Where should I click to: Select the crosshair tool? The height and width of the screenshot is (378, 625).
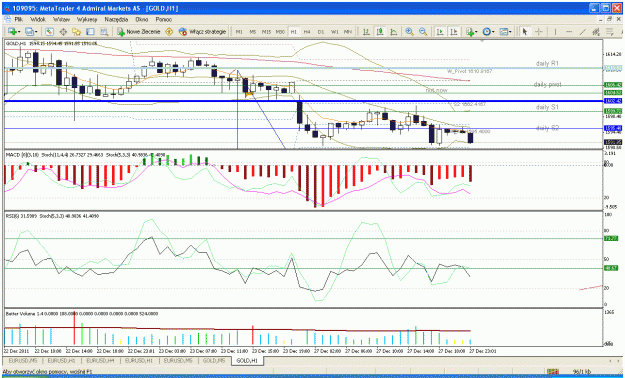click(x=539, y=32)
